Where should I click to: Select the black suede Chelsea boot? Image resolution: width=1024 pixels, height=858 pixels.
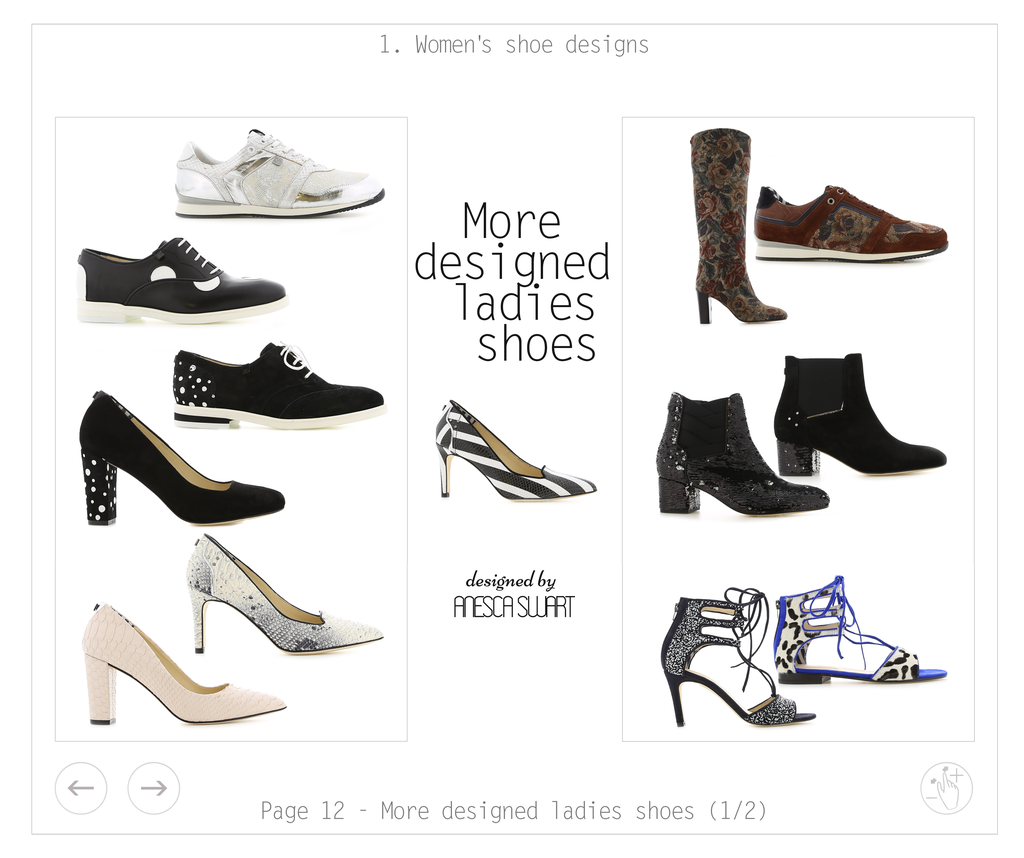coord(860,414)
